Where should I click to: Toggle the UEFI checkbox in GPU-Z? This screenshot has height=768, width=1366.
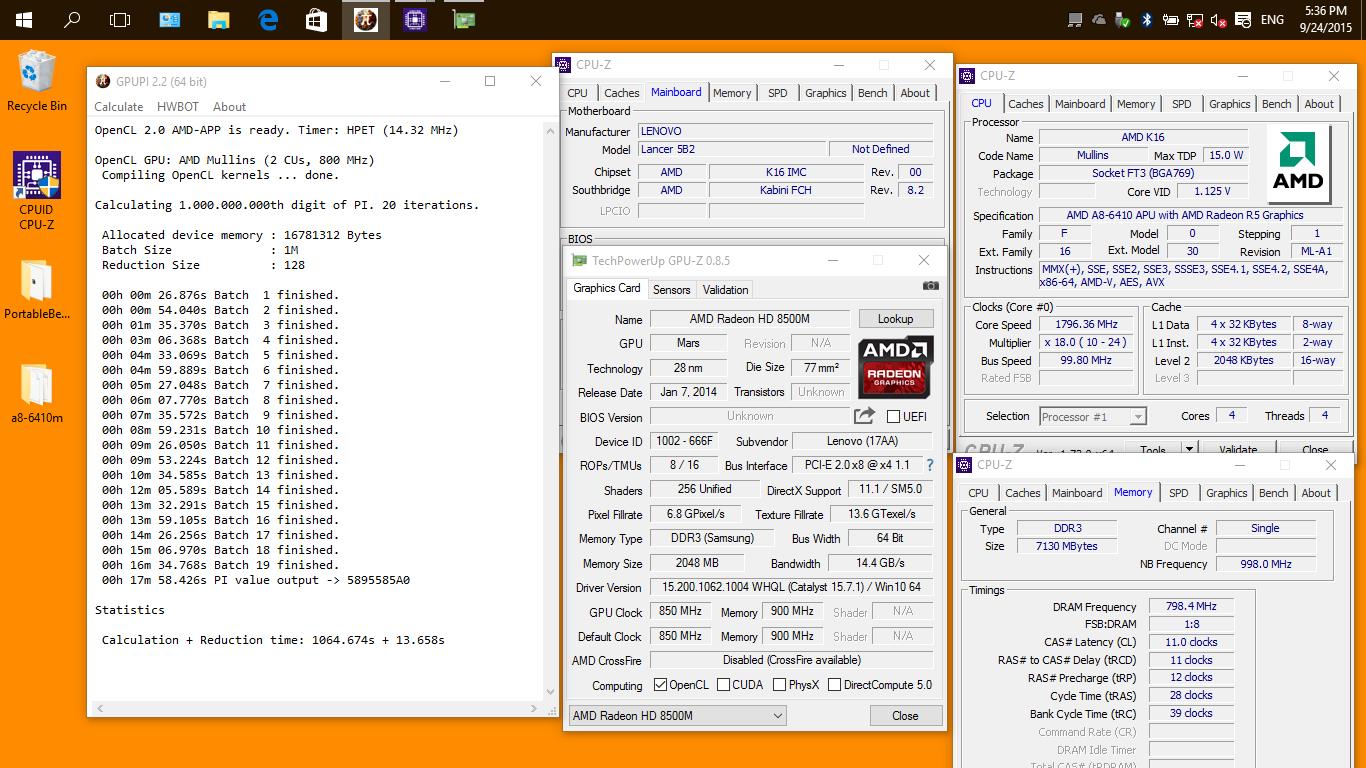coord(893,417)
